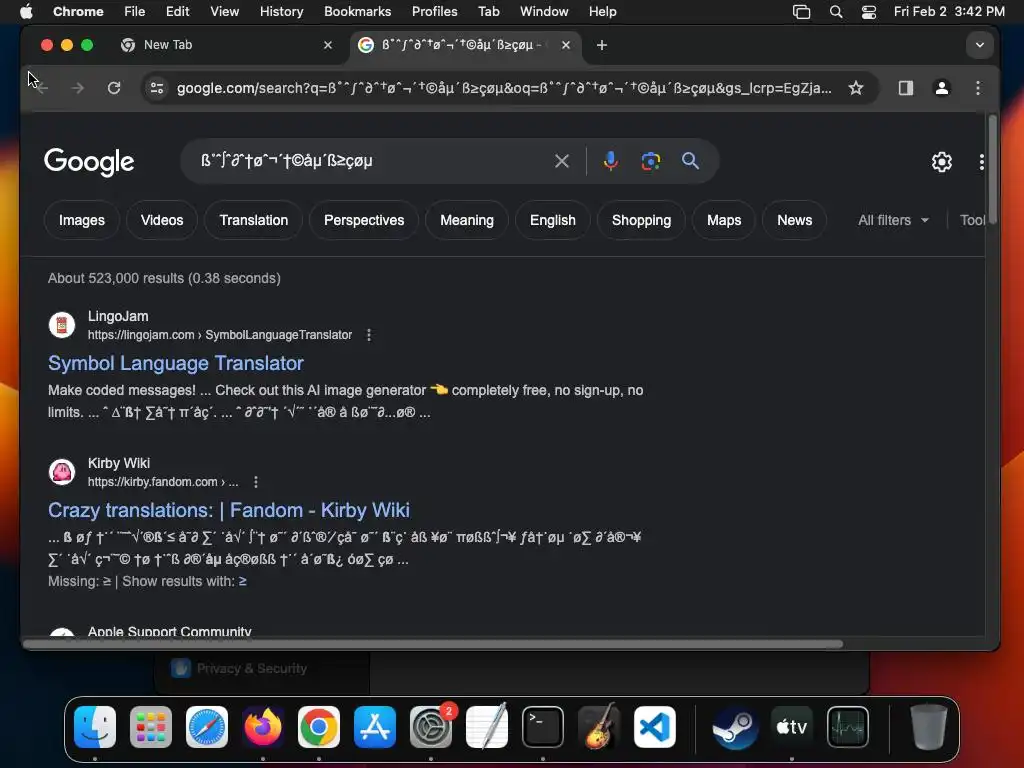Open TextEdit from the dock

pyautogui.click(x=487, y=727)
